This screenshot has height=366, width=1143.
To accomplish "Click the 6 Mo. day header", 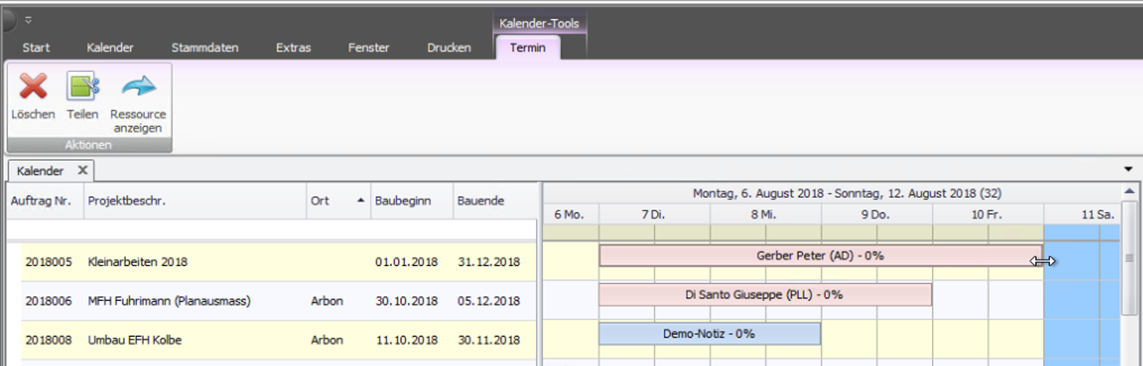I will (571, 214).
